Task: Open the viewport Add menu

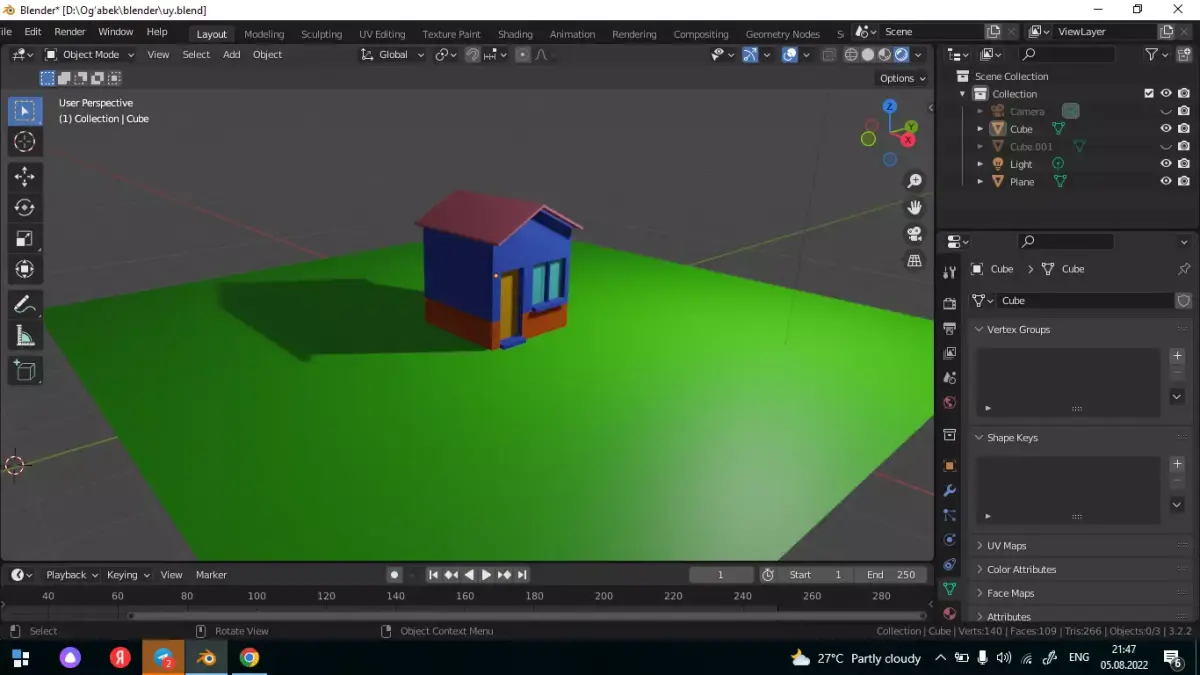Action: coord(231,55)
